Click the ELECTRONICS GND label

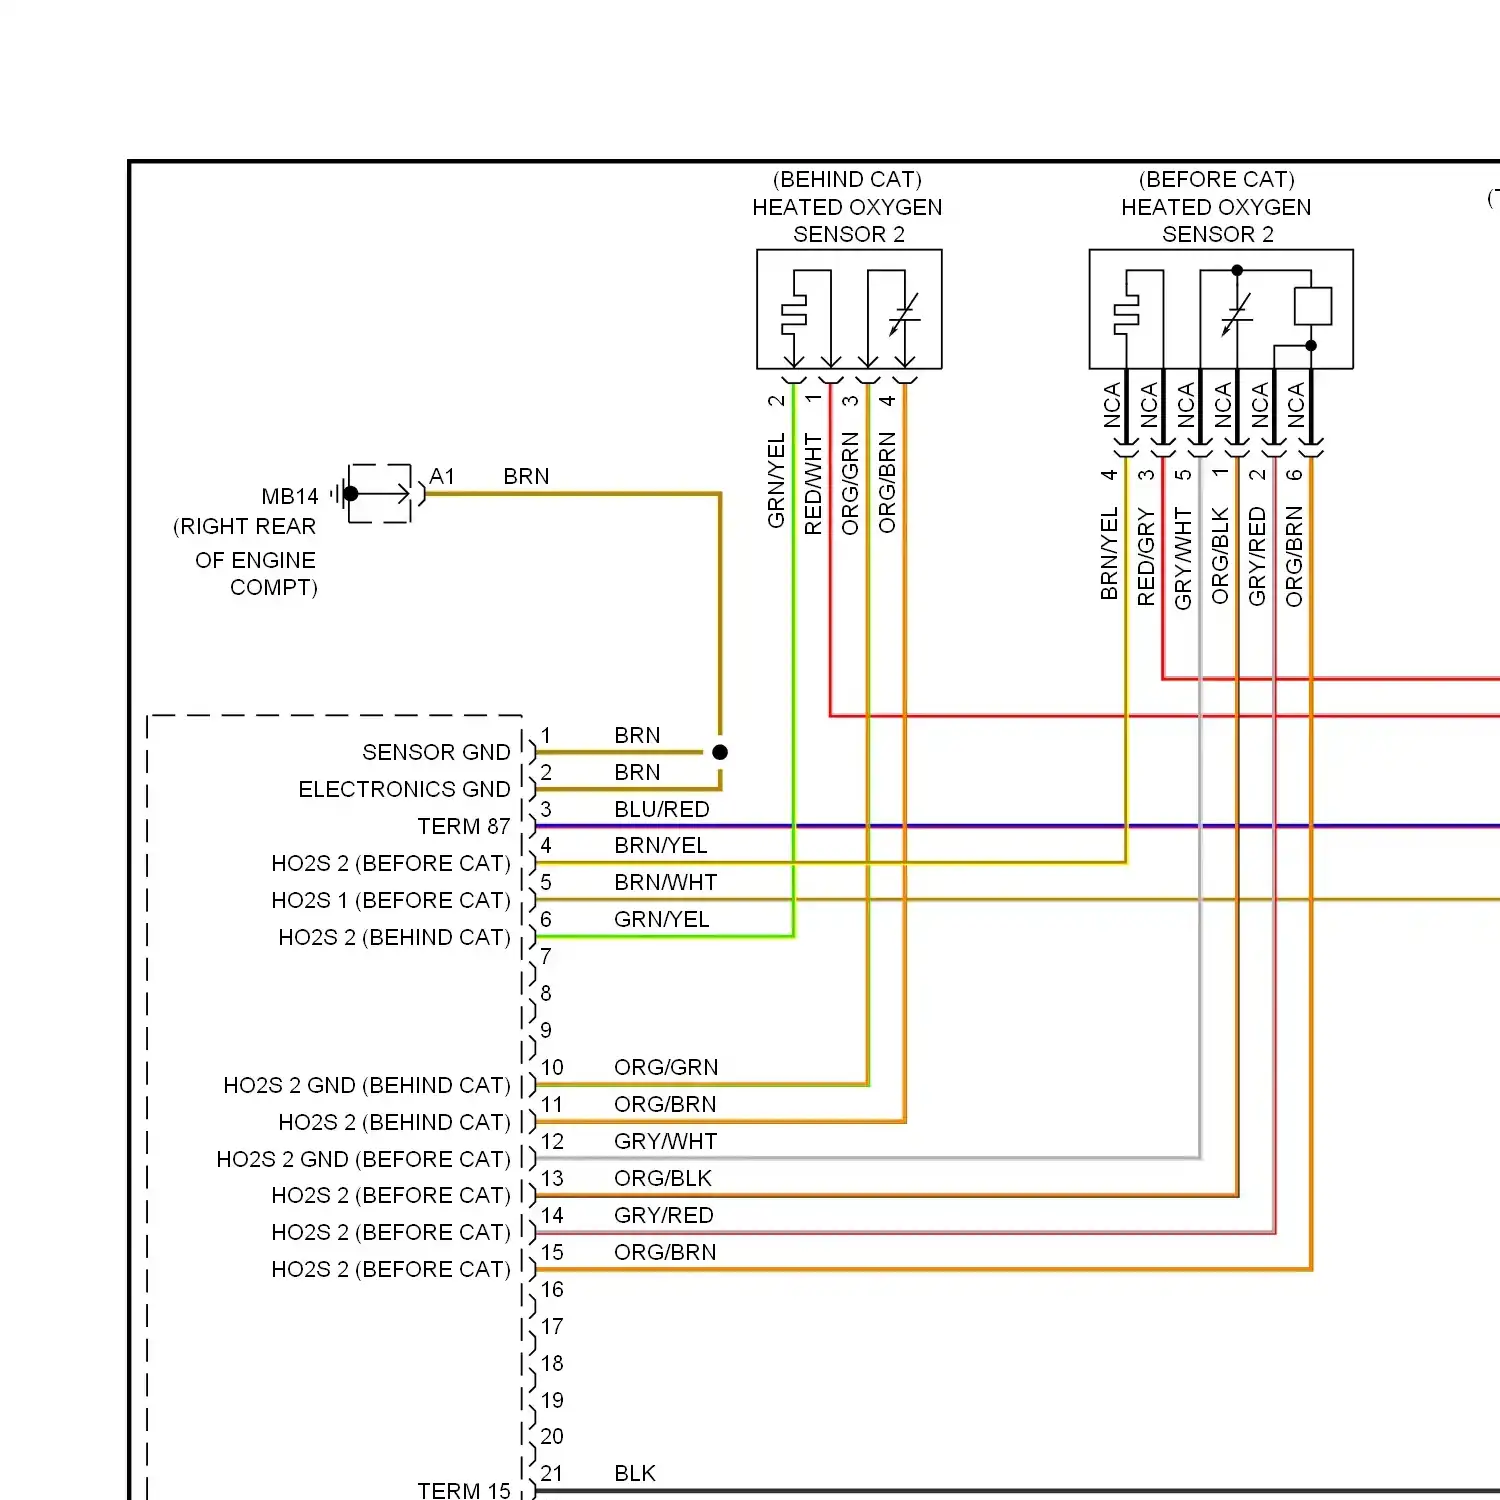404,789
